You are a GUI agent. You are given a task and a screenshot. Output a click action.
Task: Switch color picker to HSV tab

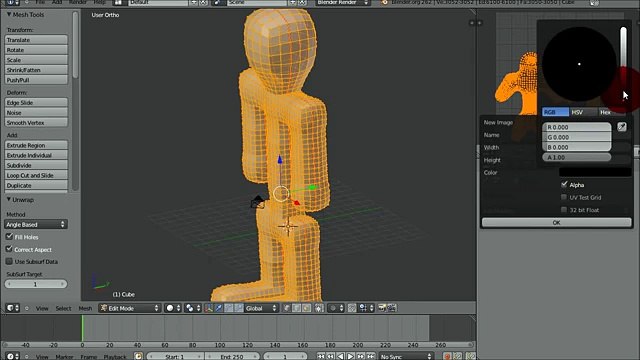pos(583,112)
